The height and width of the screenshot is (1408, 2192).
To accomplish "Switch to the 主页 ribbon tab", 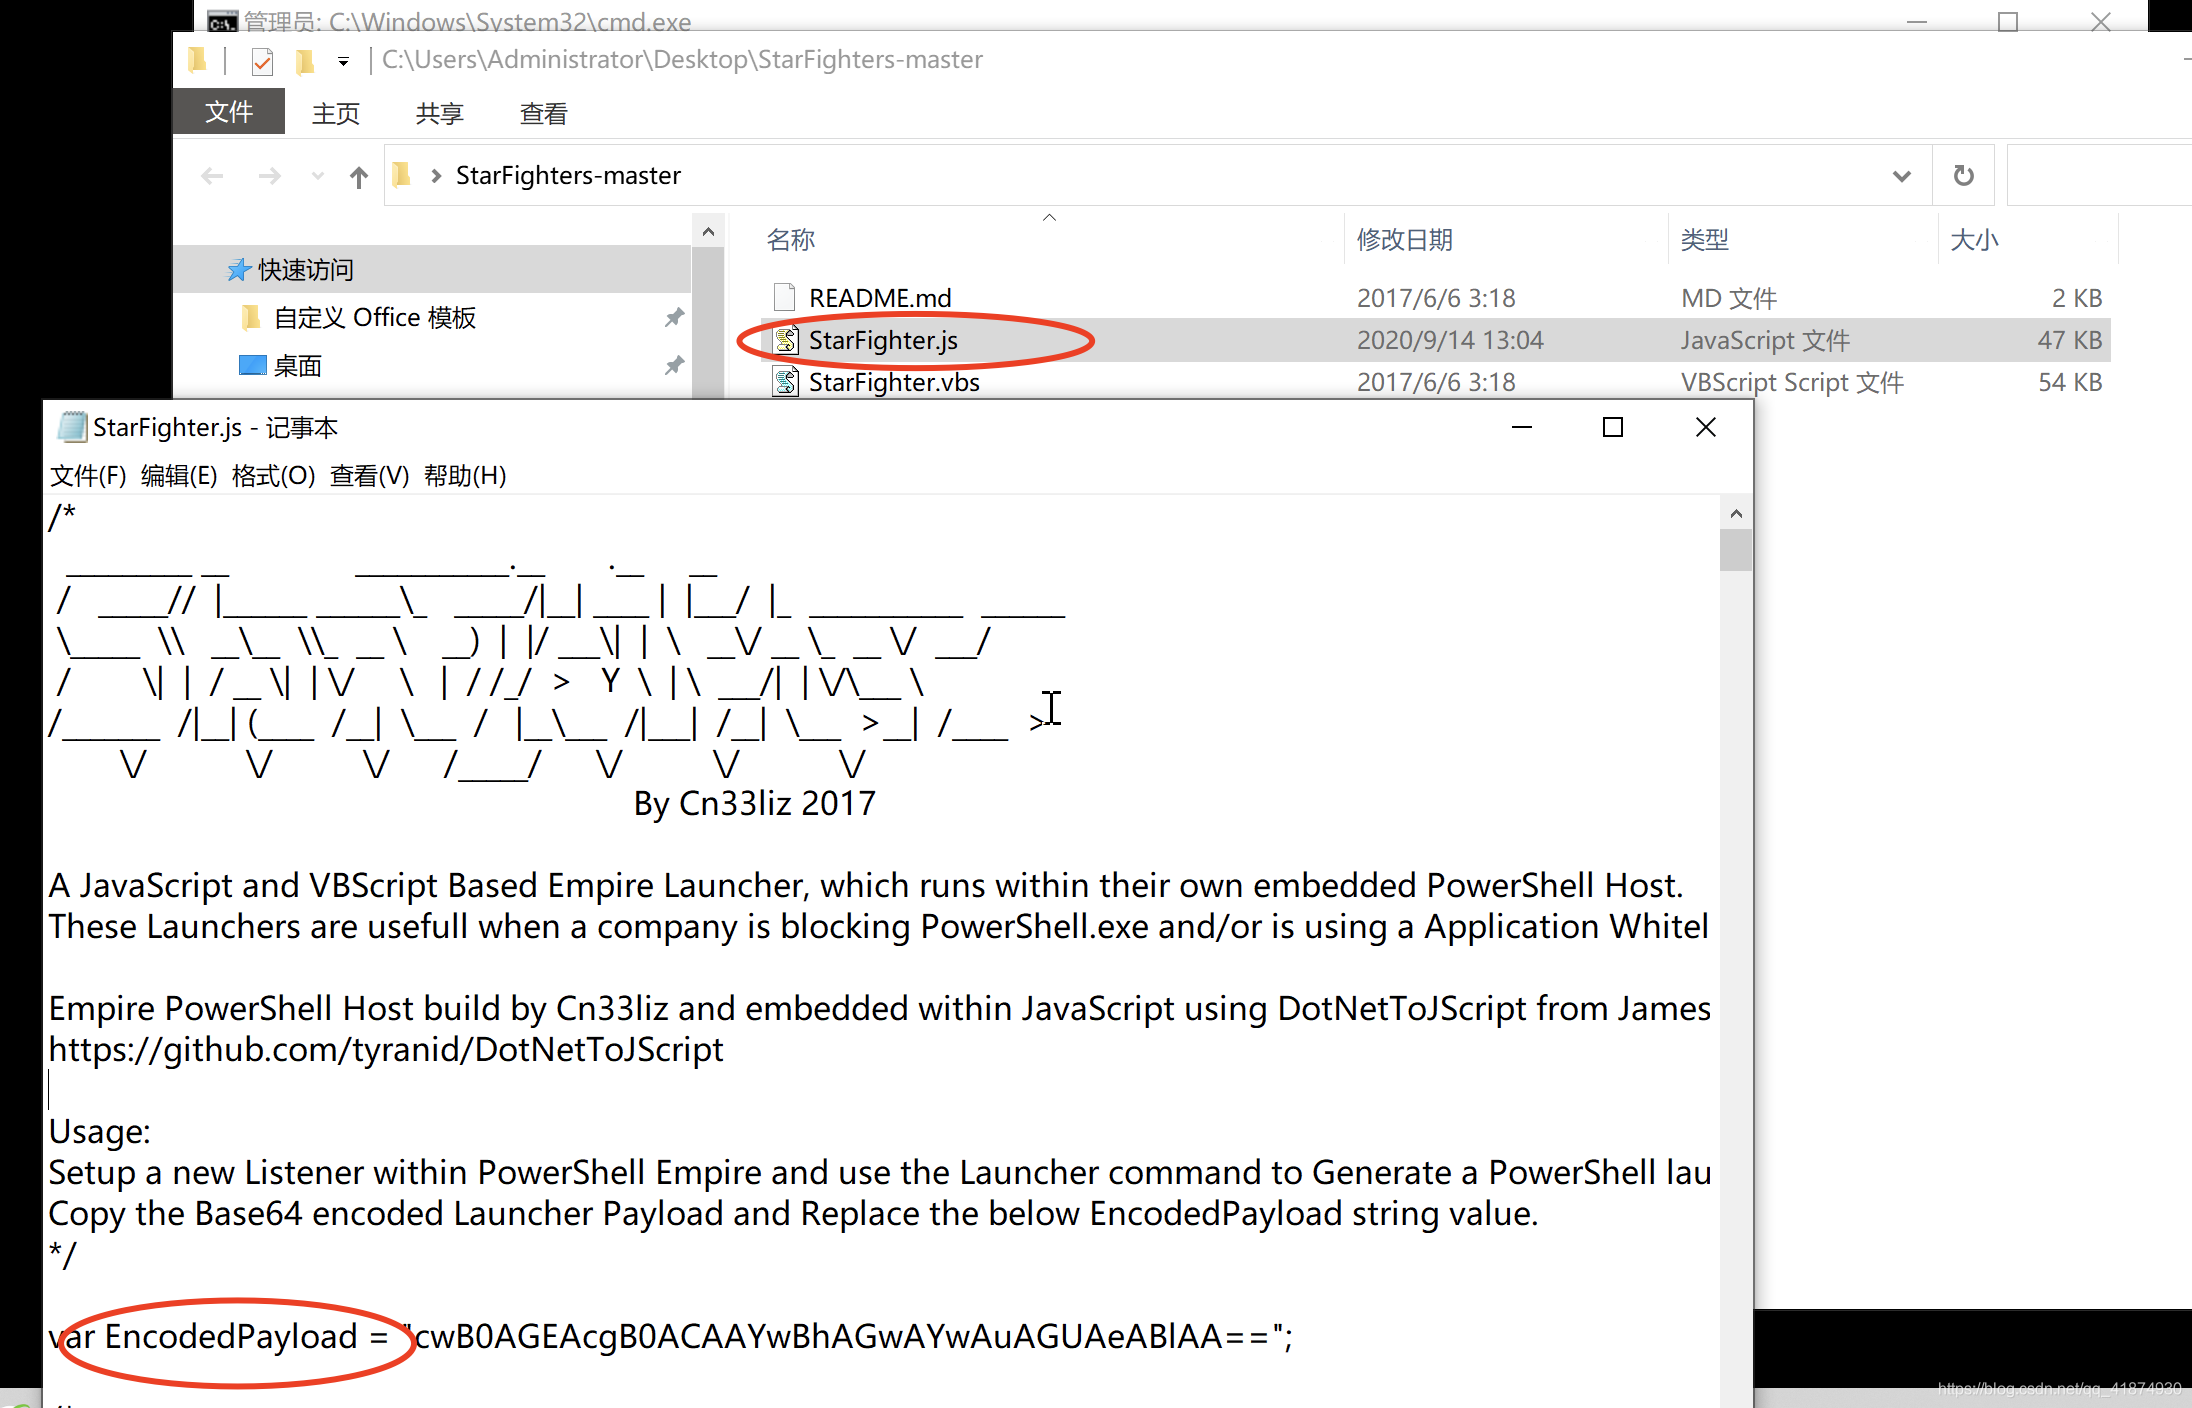I will 335,113.
